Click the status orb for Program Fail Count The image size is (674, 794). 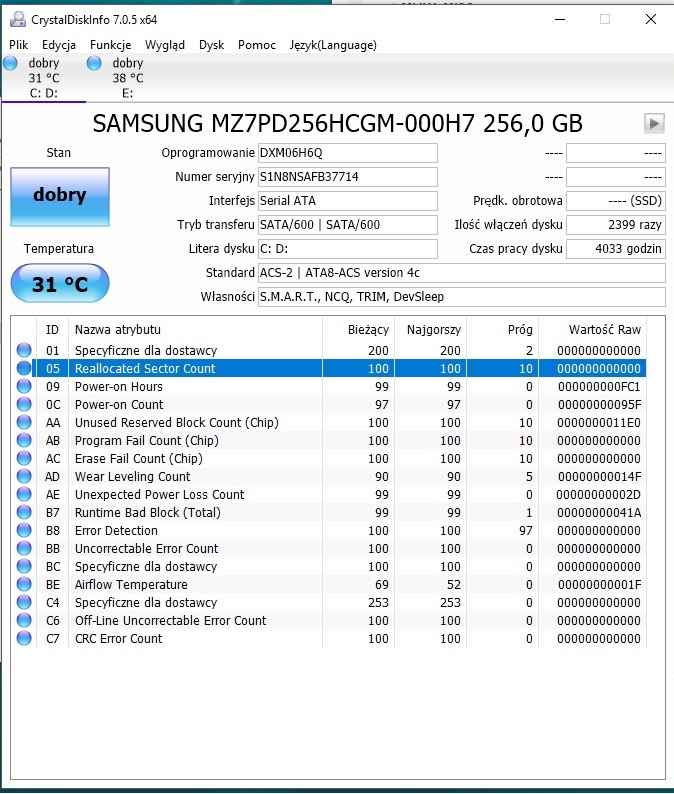coord(24,440)
